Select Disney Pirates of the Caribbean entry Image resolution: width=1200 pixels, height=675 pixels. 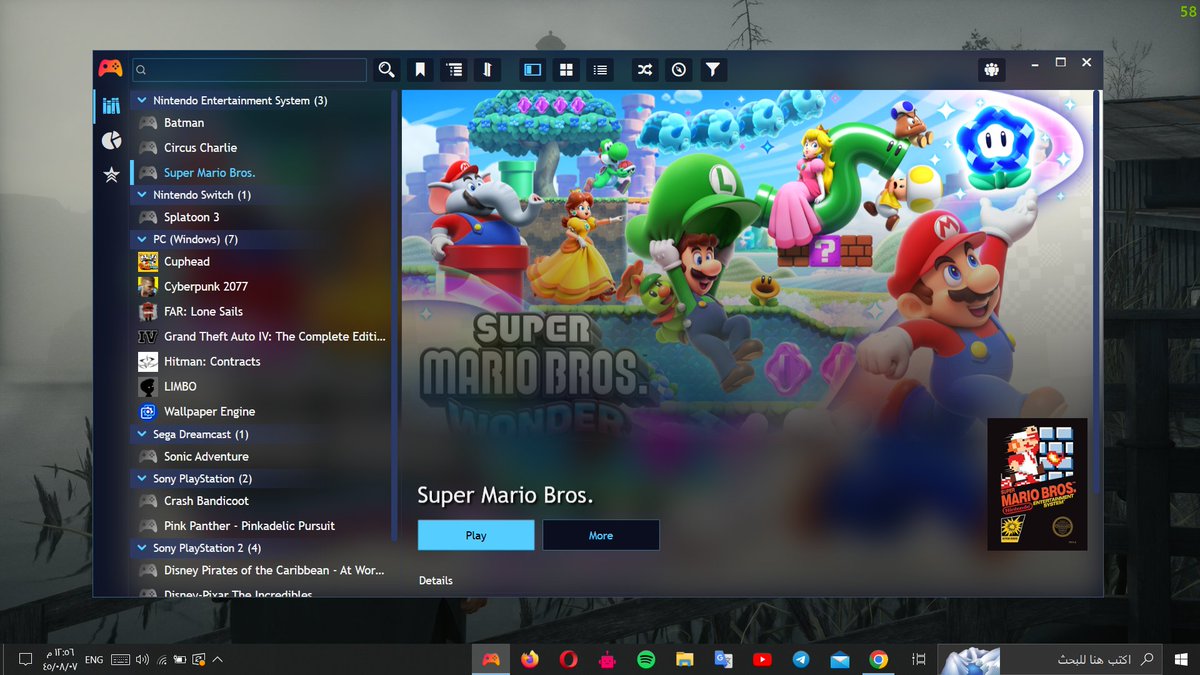[260, 571]
